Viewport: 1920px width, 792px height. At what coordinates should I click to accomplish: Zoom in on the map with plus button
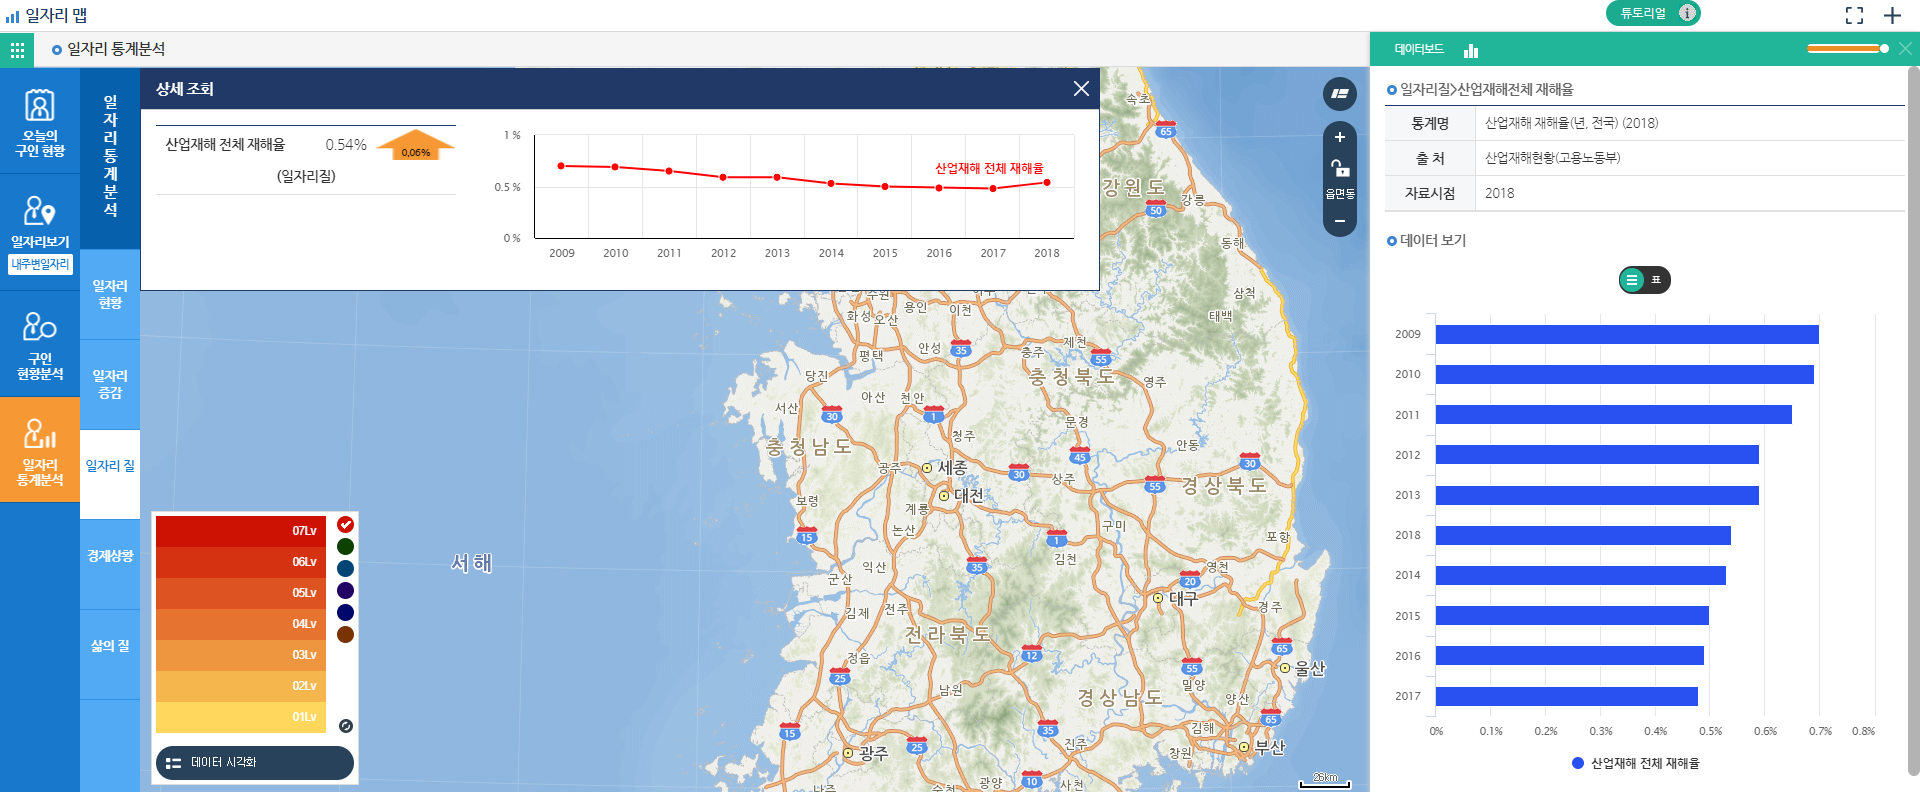coord(1340,137)
